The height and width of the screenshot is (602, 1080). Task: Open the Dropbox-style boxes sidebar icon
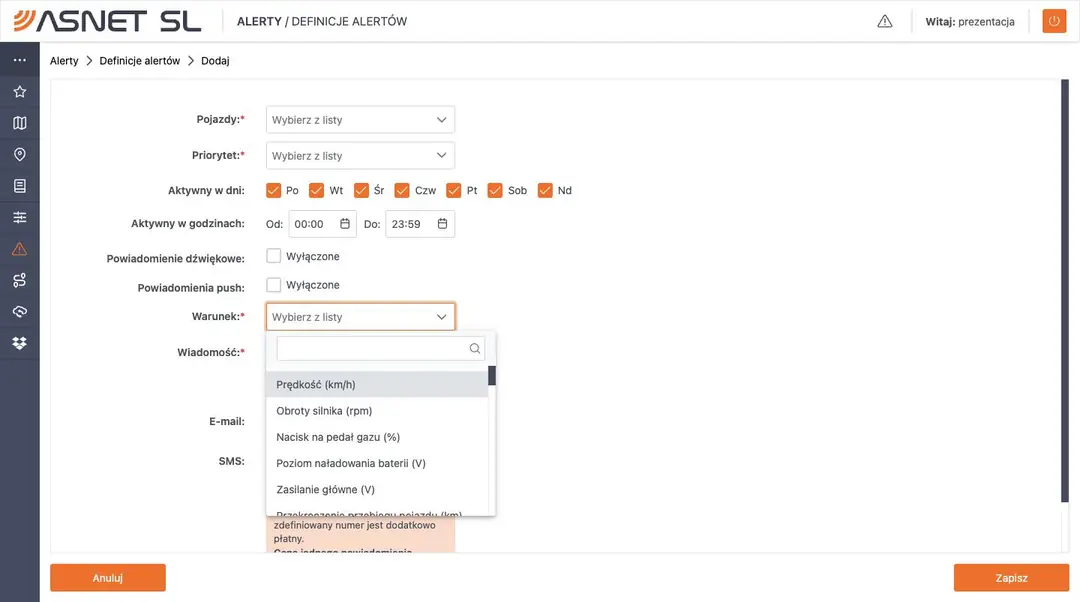[19, 343]
